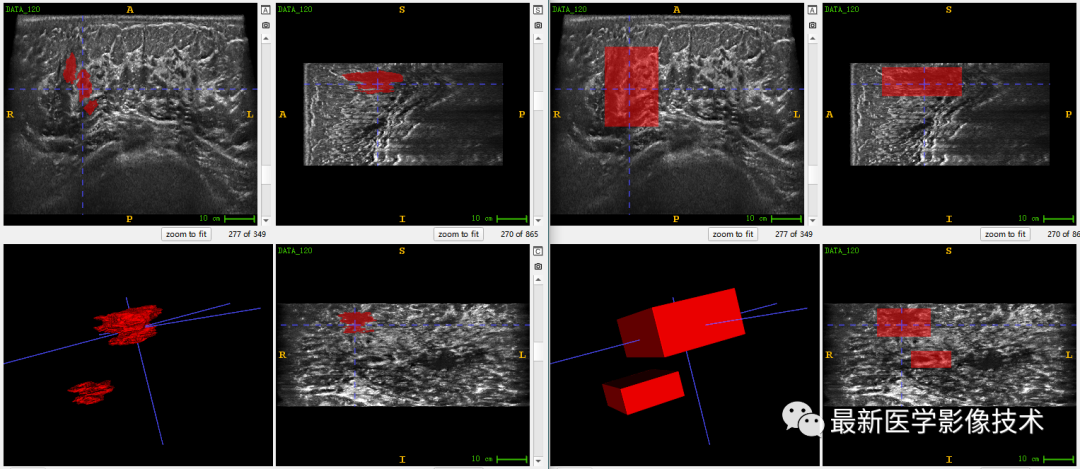Click the larger red mesh in the left 3D view
The image size is (1080, 469).
[x=128, y=324]
